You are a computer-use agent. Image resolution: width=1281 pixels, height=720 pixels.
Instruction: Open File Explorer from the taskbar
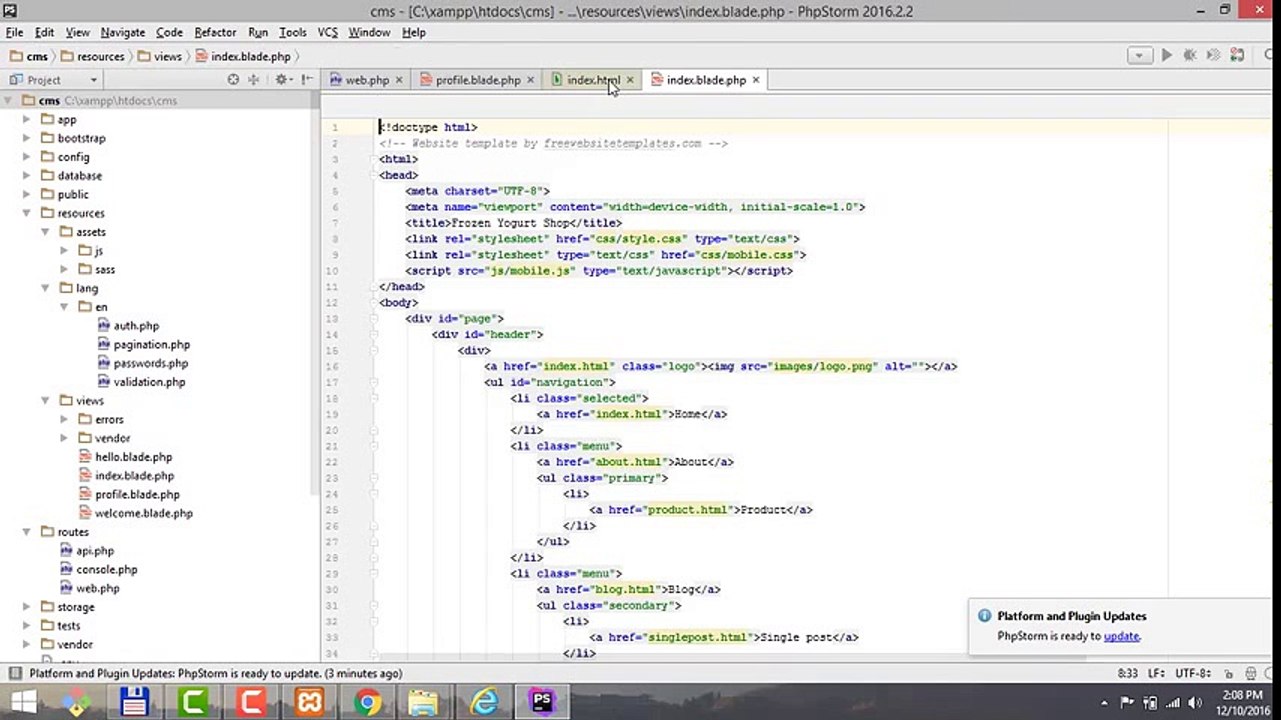424,703
